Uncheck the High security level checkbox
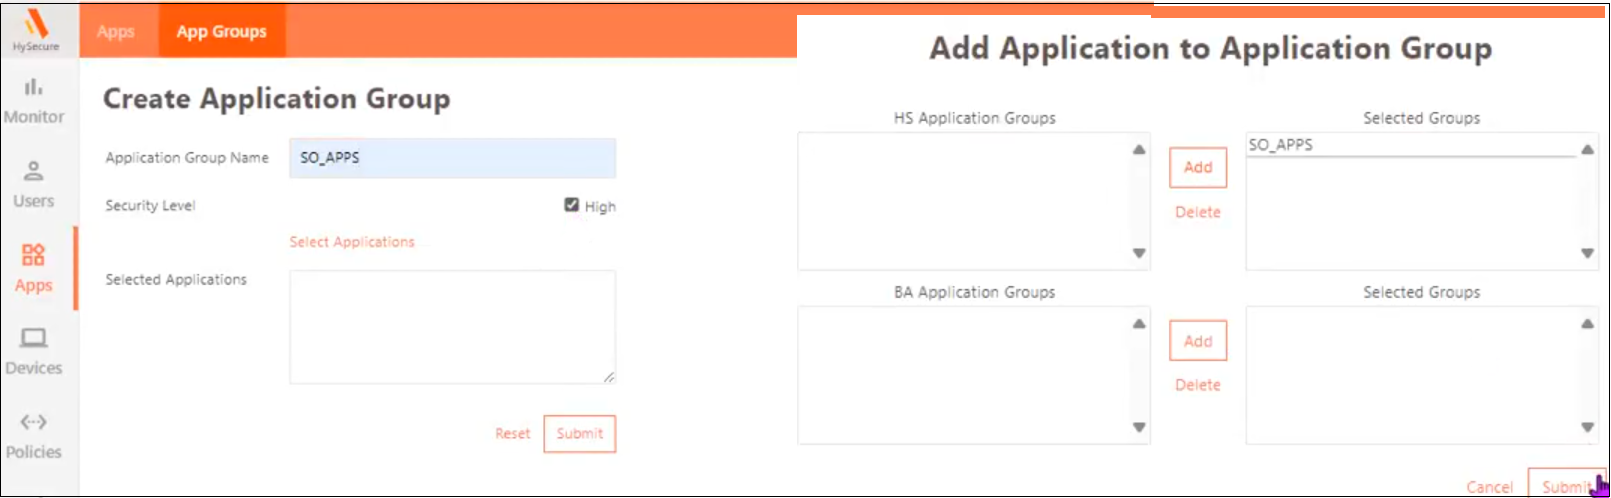Screen dimensions: 1611x498 click(572, 205)
